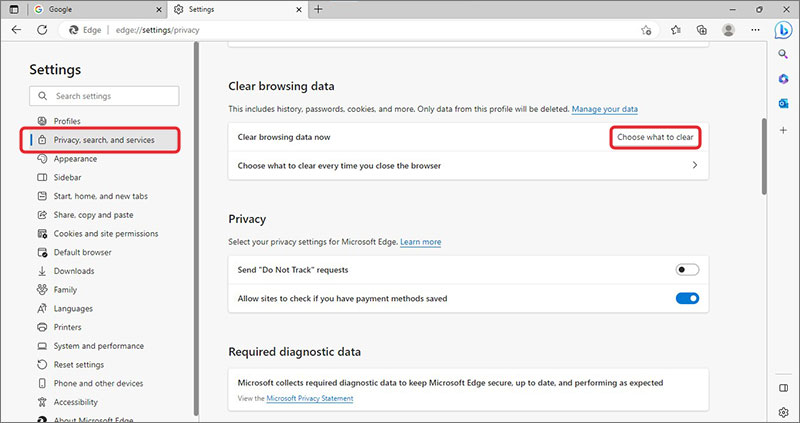The height and width of the screenshot is (423, 800).
Task: Open Microsoft 365 sidebar icon
Action: 783,79
